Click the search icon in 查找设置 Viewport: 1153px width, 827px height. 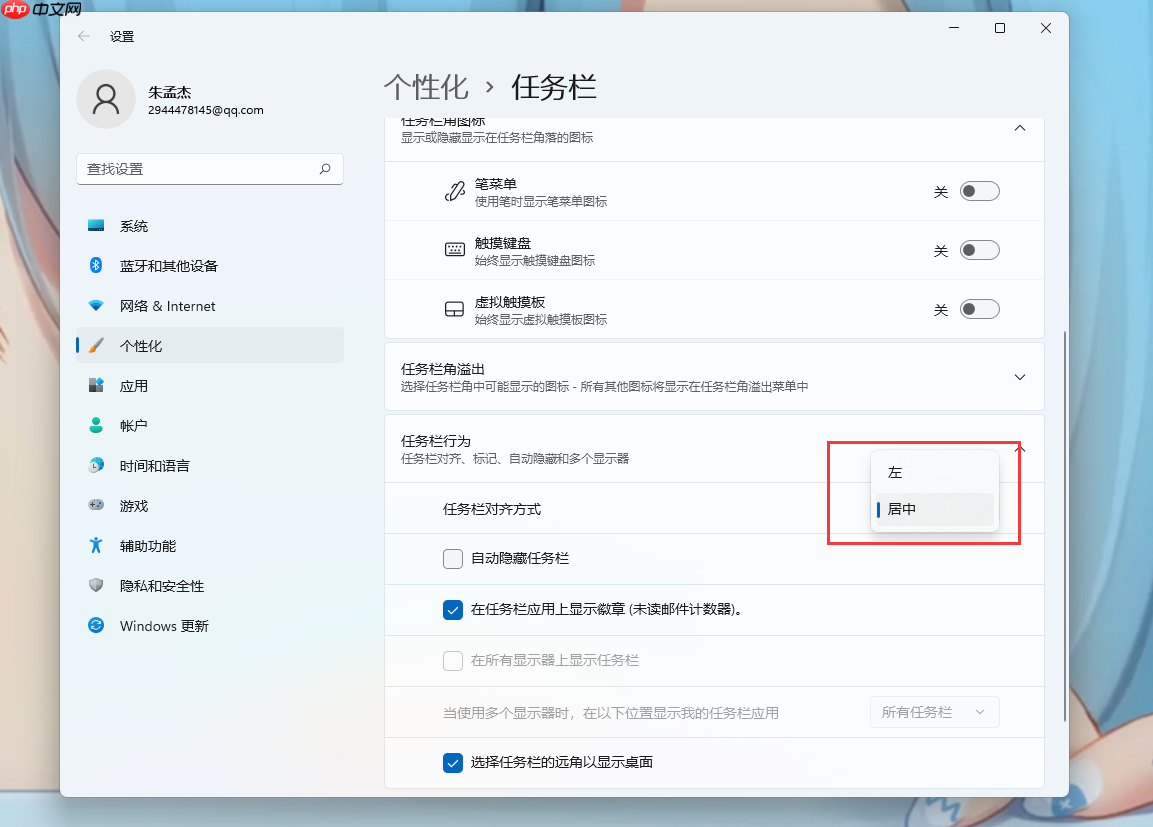pos(325,169)
